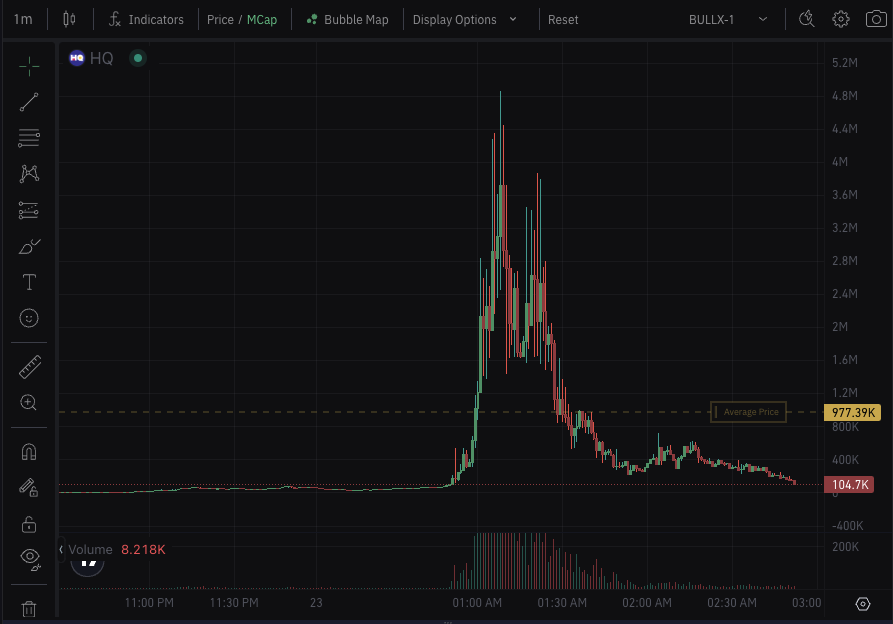Click the Average Price line label
Viewport: 893px width, 624px height.
(x=748, y=412)
